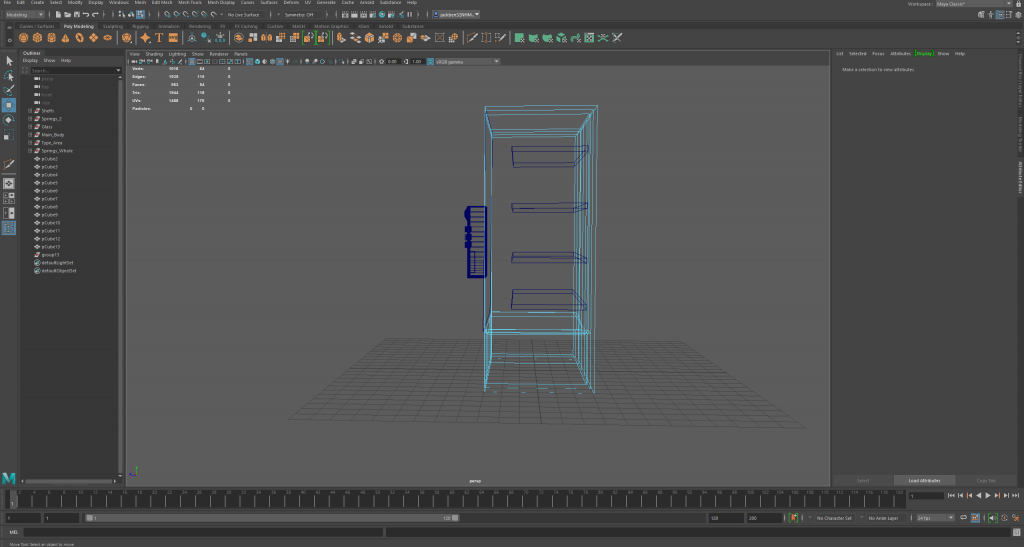Image resolution: width=1024 pixels, height=547 pixels.
Task: Activate the Lasso select tool
Action: [x=9, y=76]
